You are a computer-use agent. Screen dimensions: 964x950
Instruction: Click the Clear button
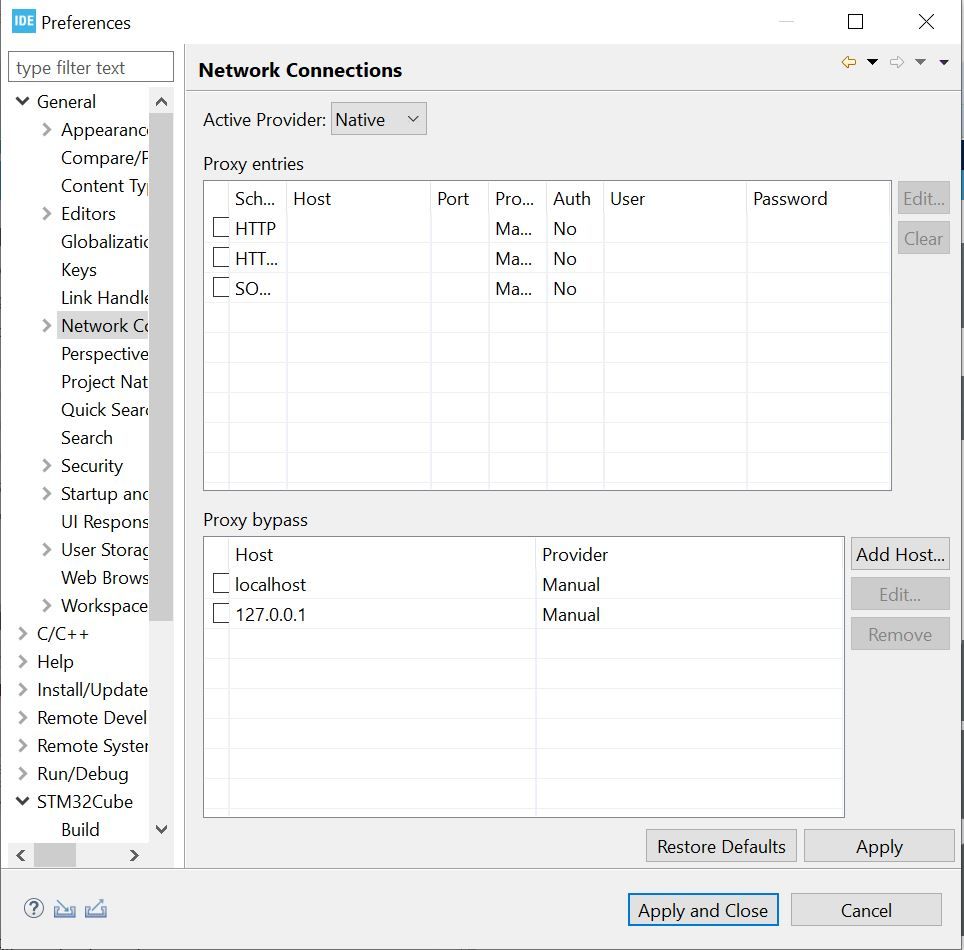pyautogui.click(x=923, y=238)
